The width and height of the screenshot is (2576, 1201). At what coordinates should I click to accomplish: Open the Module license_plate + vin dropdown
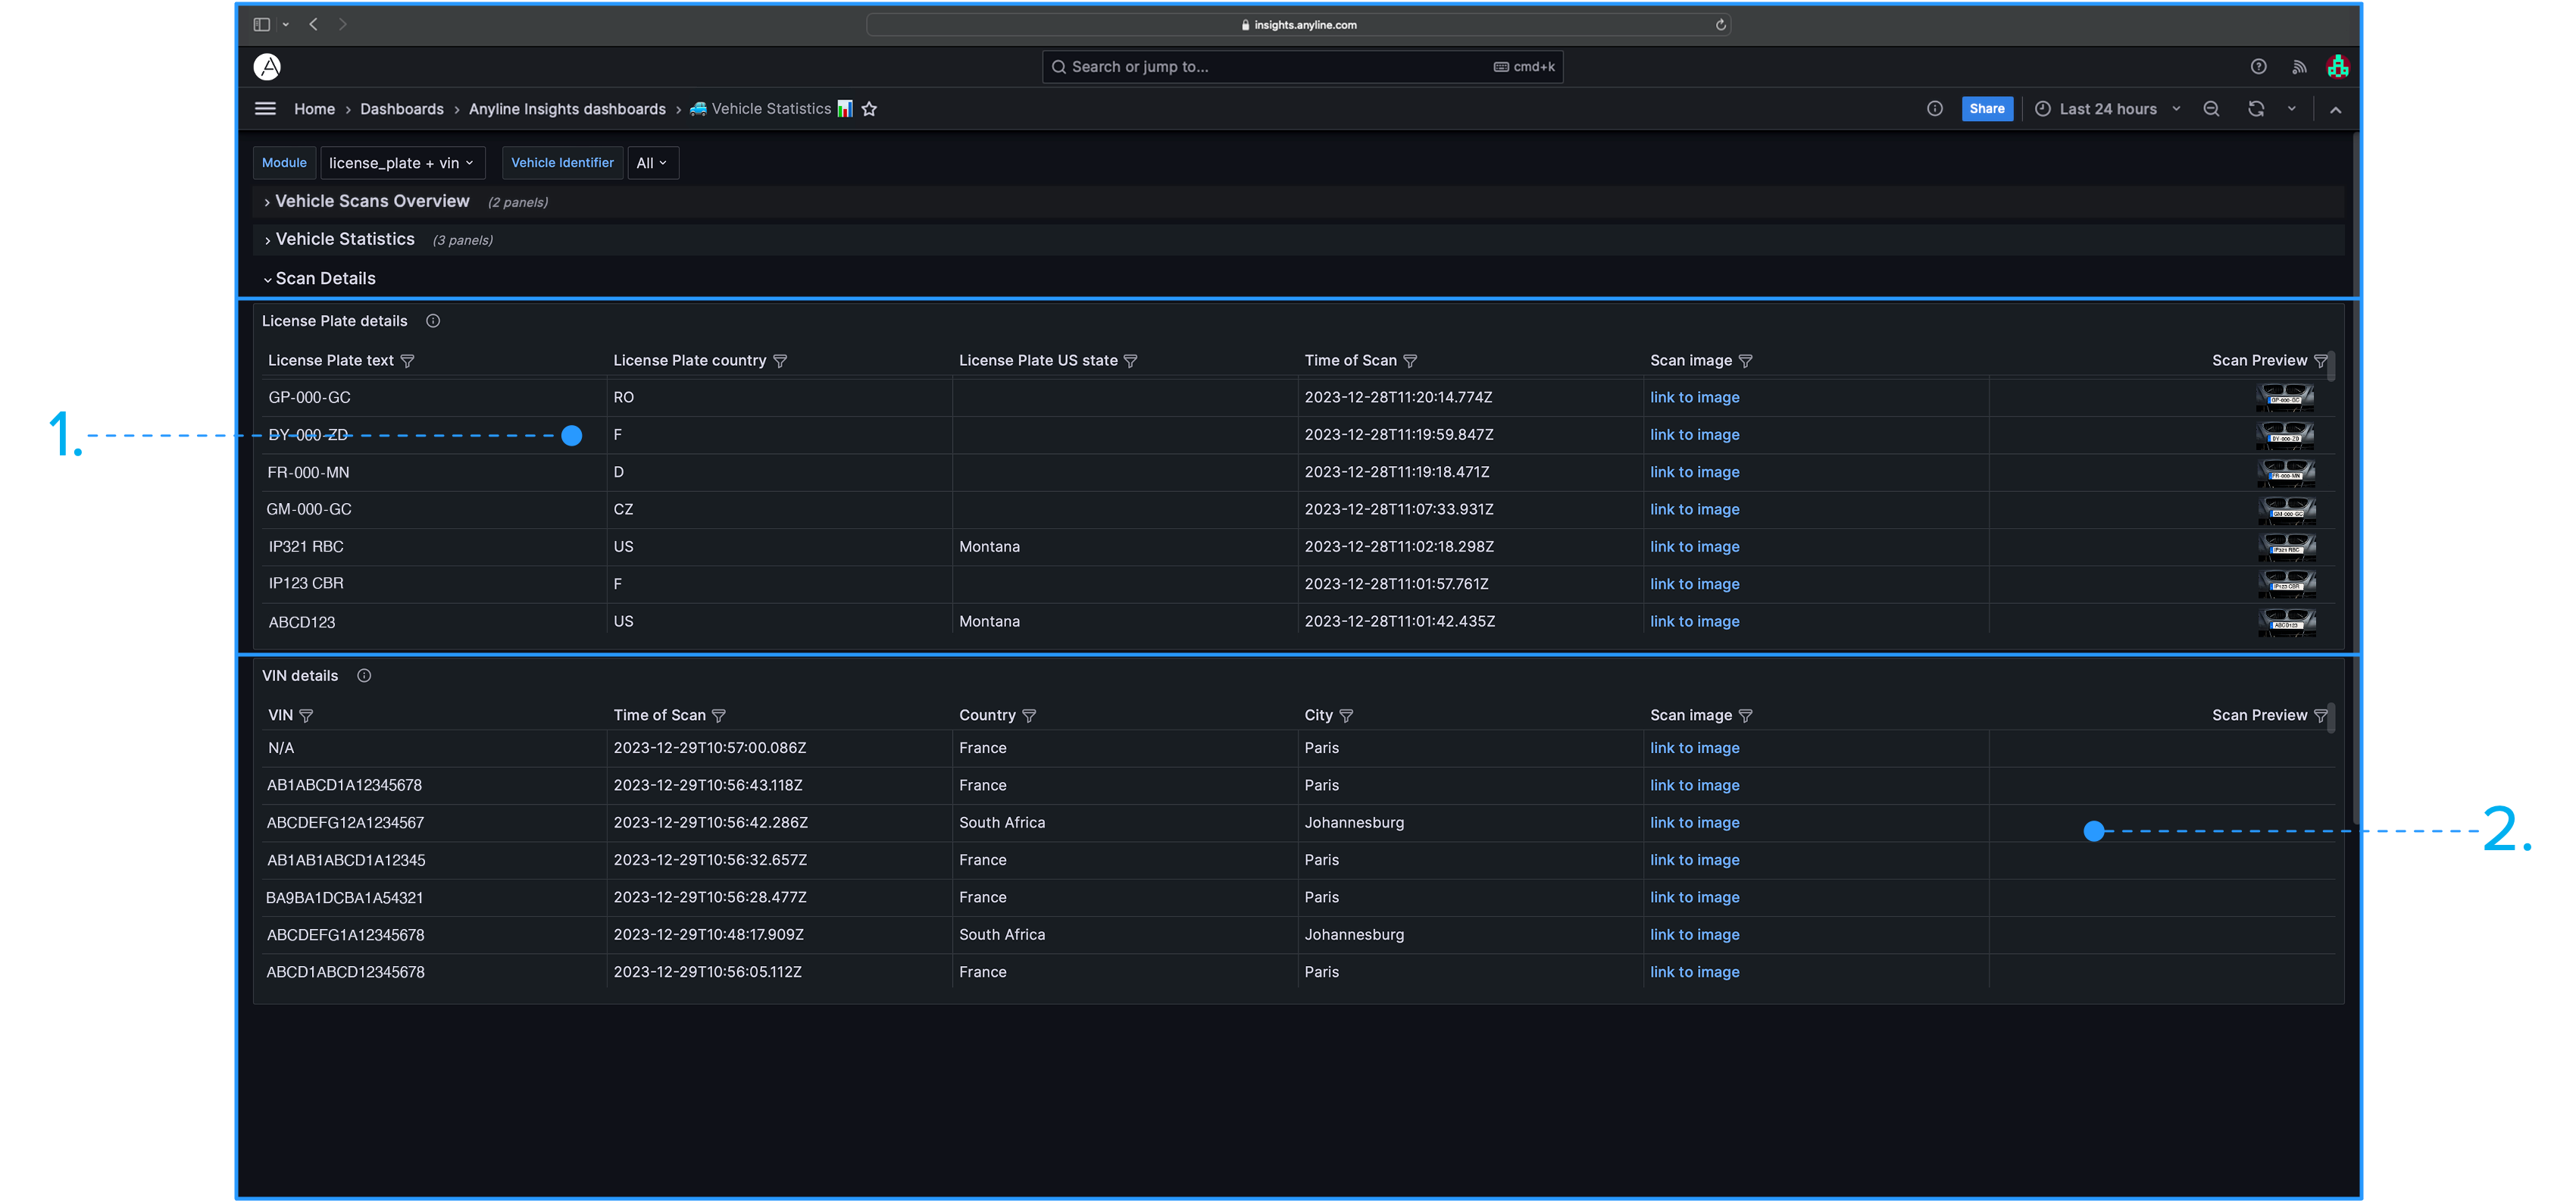(402, 163)
